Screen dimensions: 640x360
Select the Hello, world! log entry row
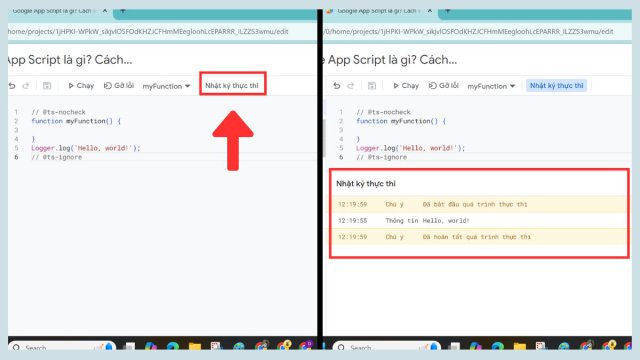tap(479, 220)
